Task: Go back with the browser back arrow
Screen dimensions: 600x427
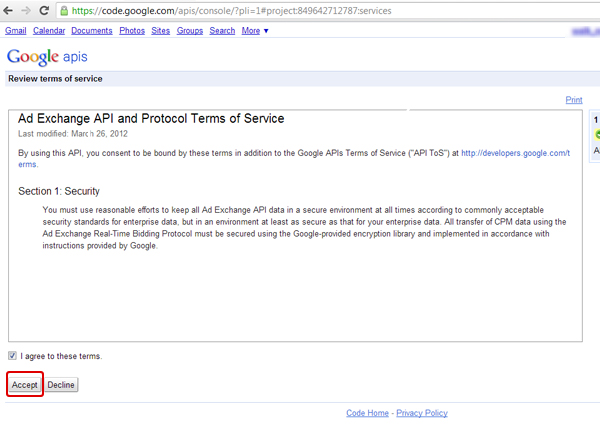Action: [x=8, y=11]
